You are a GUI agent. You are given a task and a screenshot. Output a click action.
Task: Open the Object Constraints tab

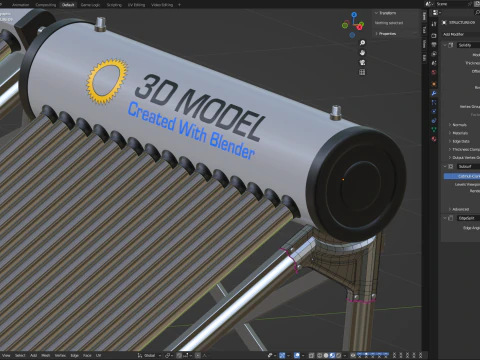(x=434, y=120)
